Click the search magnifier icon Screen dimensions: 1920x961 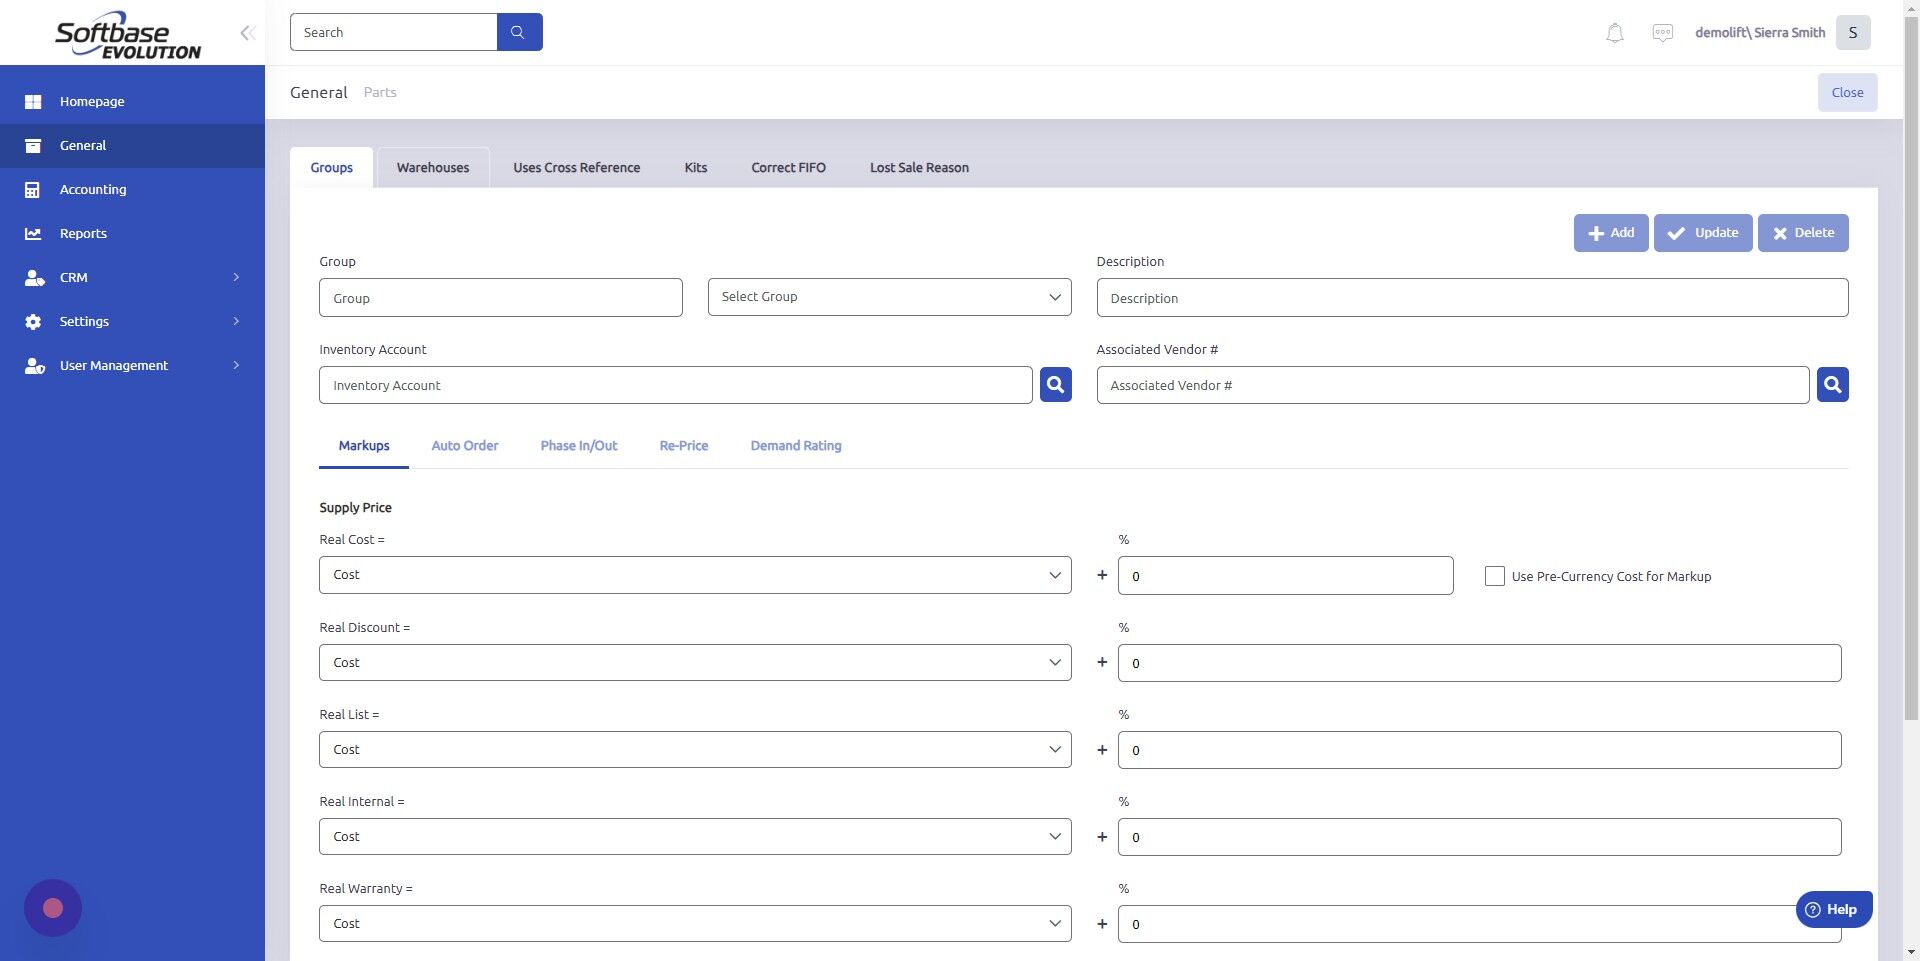pos(519,31)
